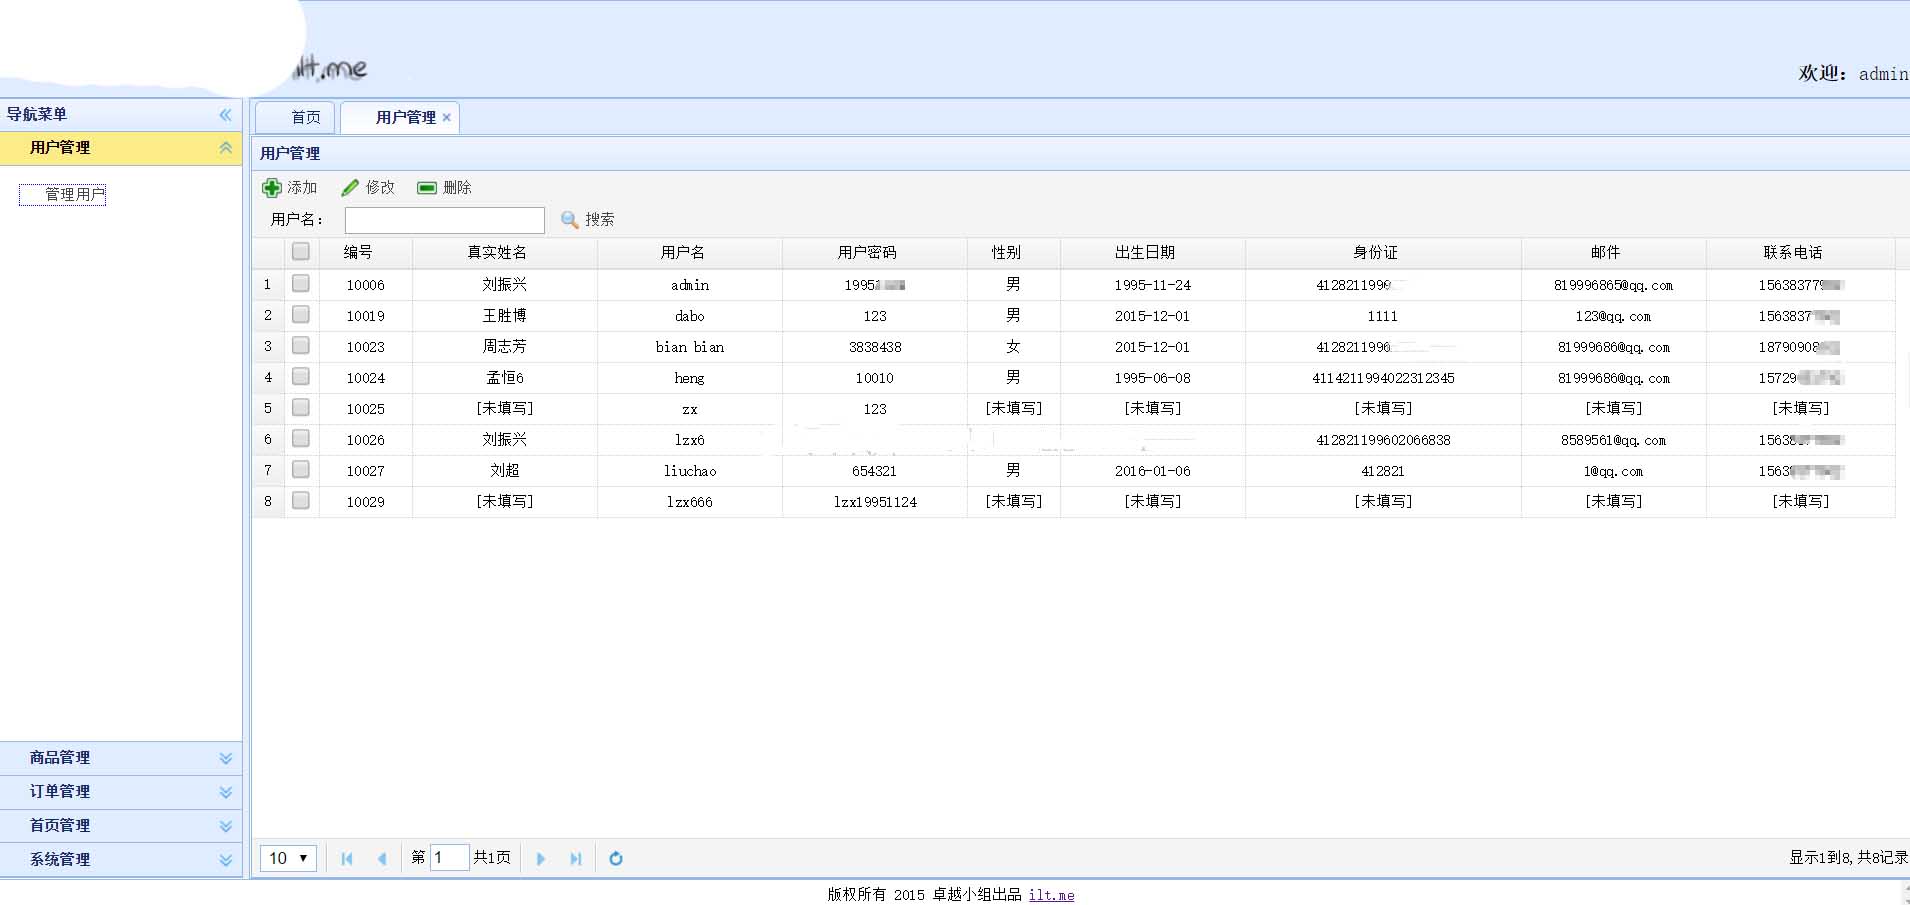Open the ilt.me footer link
1910x905 pixels.
(1051, 895)
